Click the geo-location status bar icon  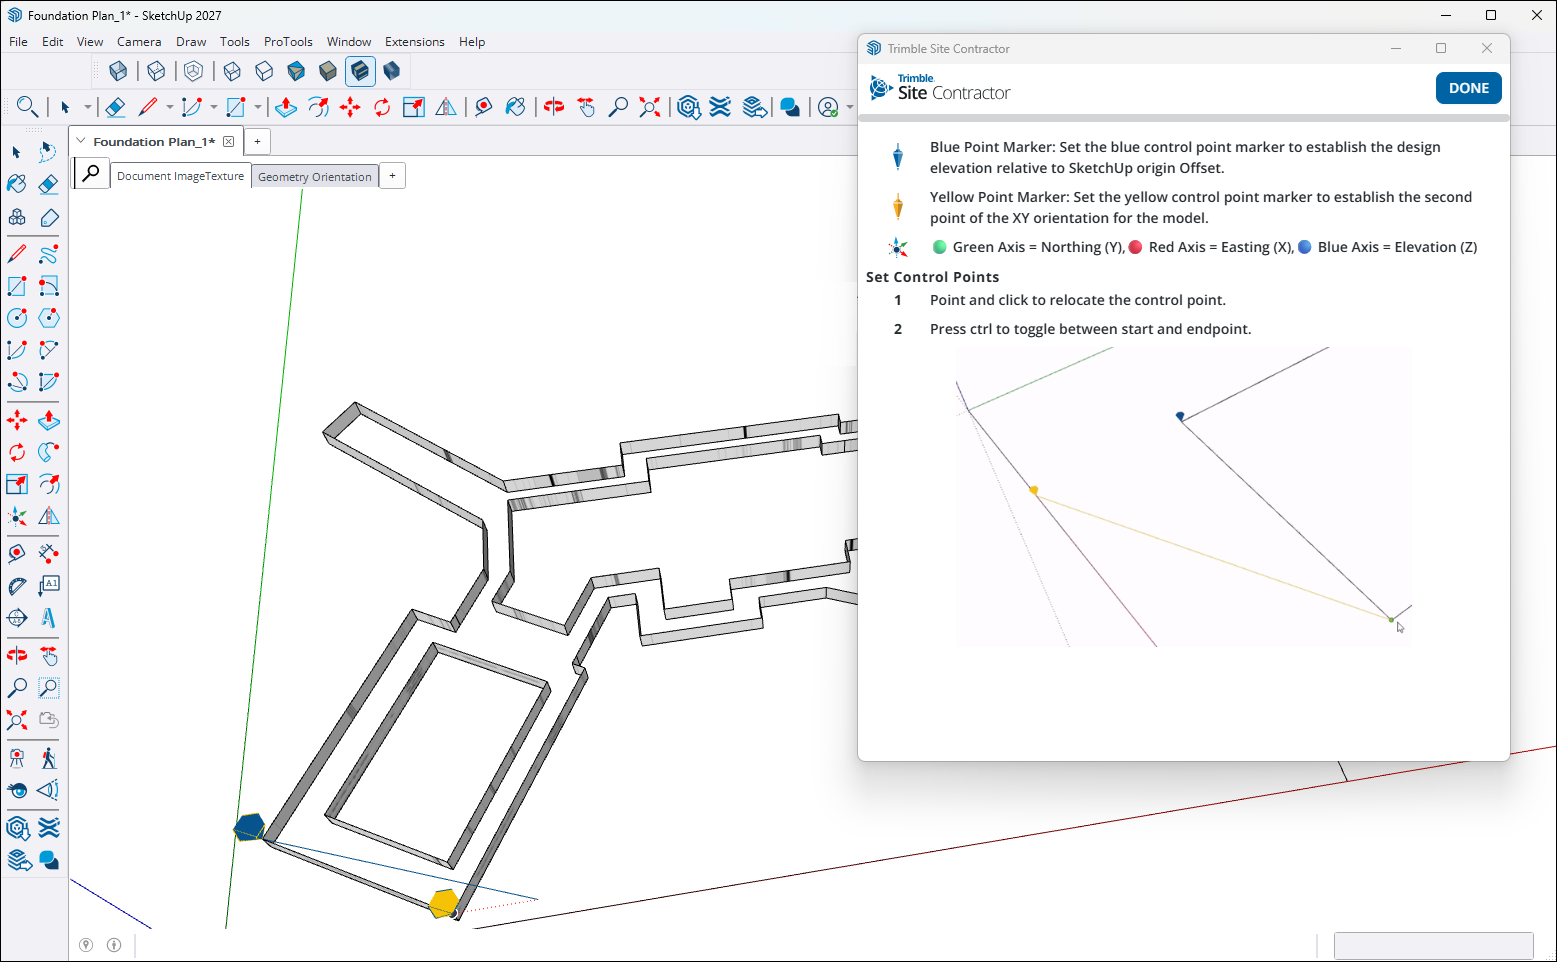tap(86, 945)
